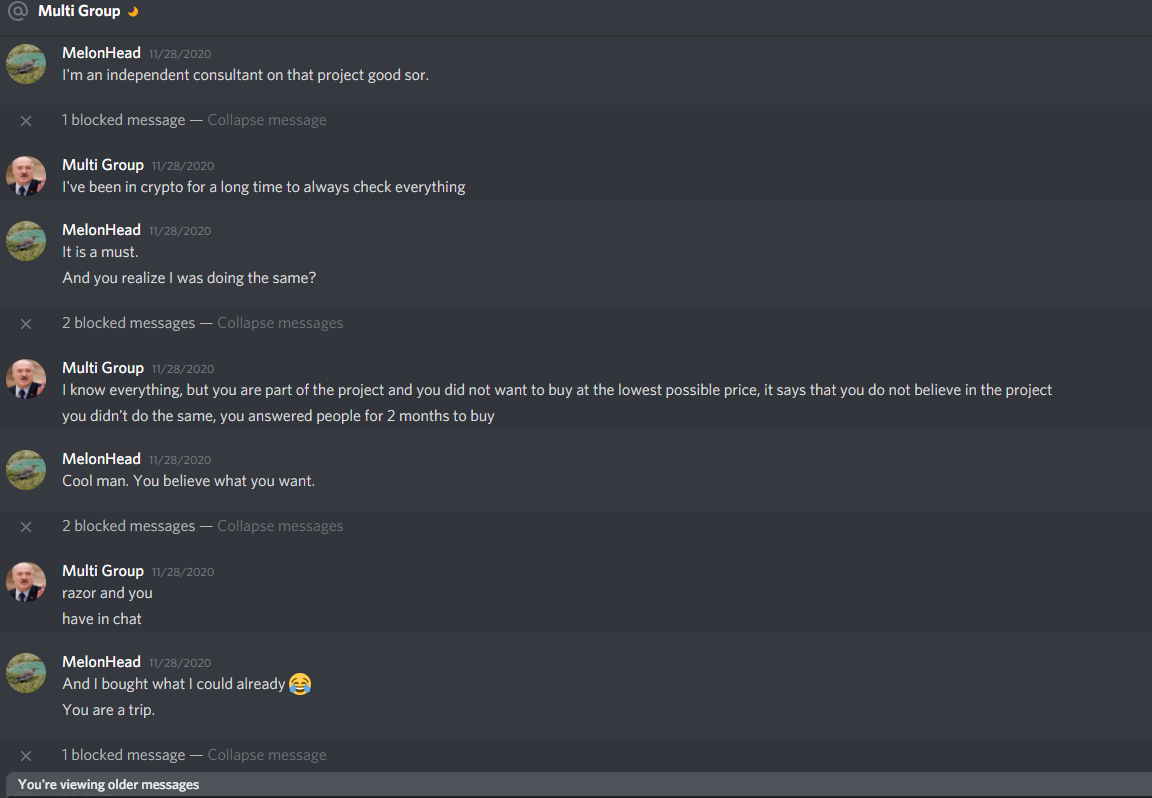Click the idle moon status icon
This screenshot has width=1152, height=798.
point(133,11)
